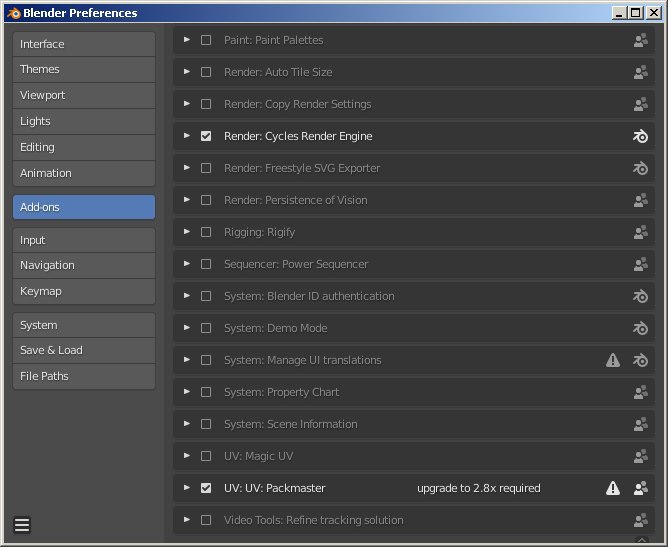Disable the Cycles Render Engine add-on
This screenshot has width=668, height=547.
[x=206, y=136]
